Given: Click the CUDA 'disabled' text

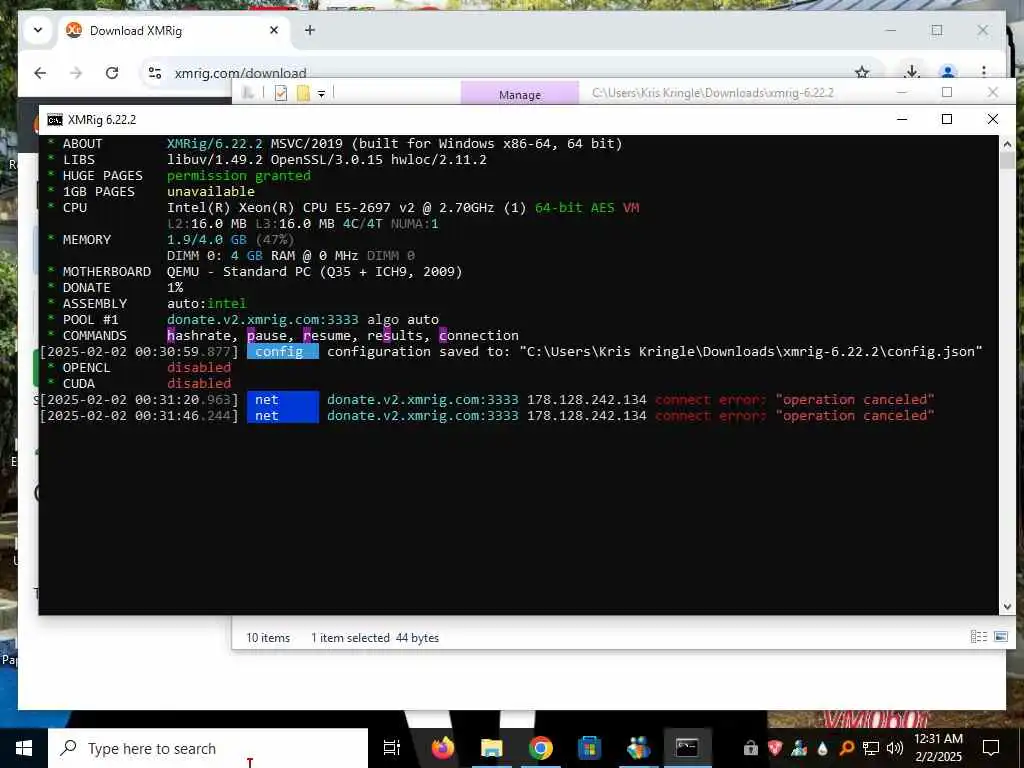Looking at the screenshot, I should tap(199, 383).
